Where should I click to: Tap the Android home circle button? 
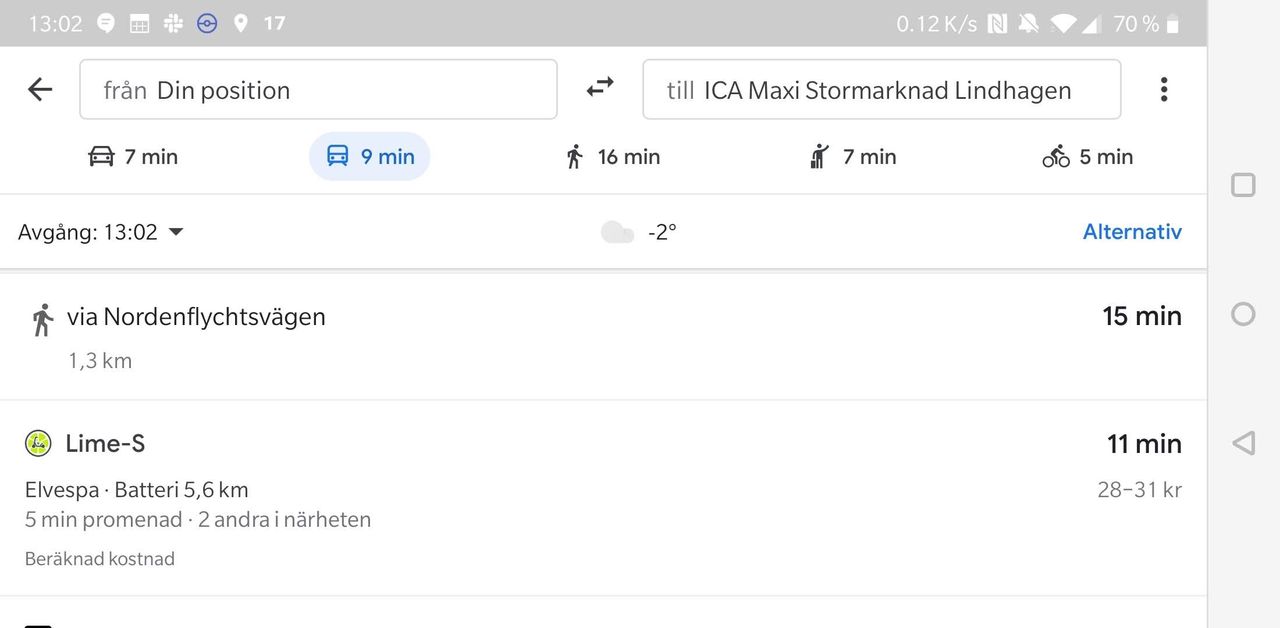[x=1242, y=314]
